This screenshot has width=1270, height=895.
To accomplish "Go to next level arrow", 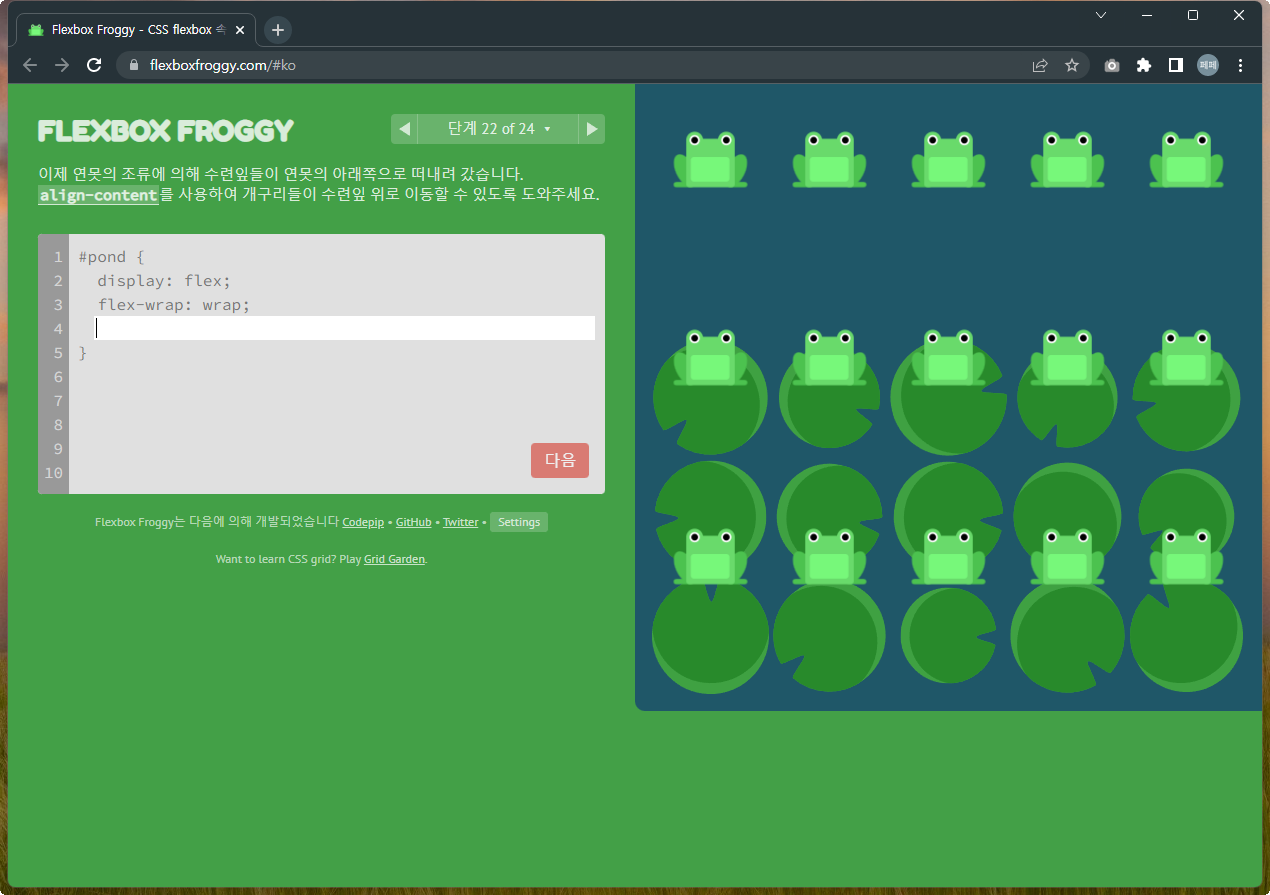I will (592, 129).
